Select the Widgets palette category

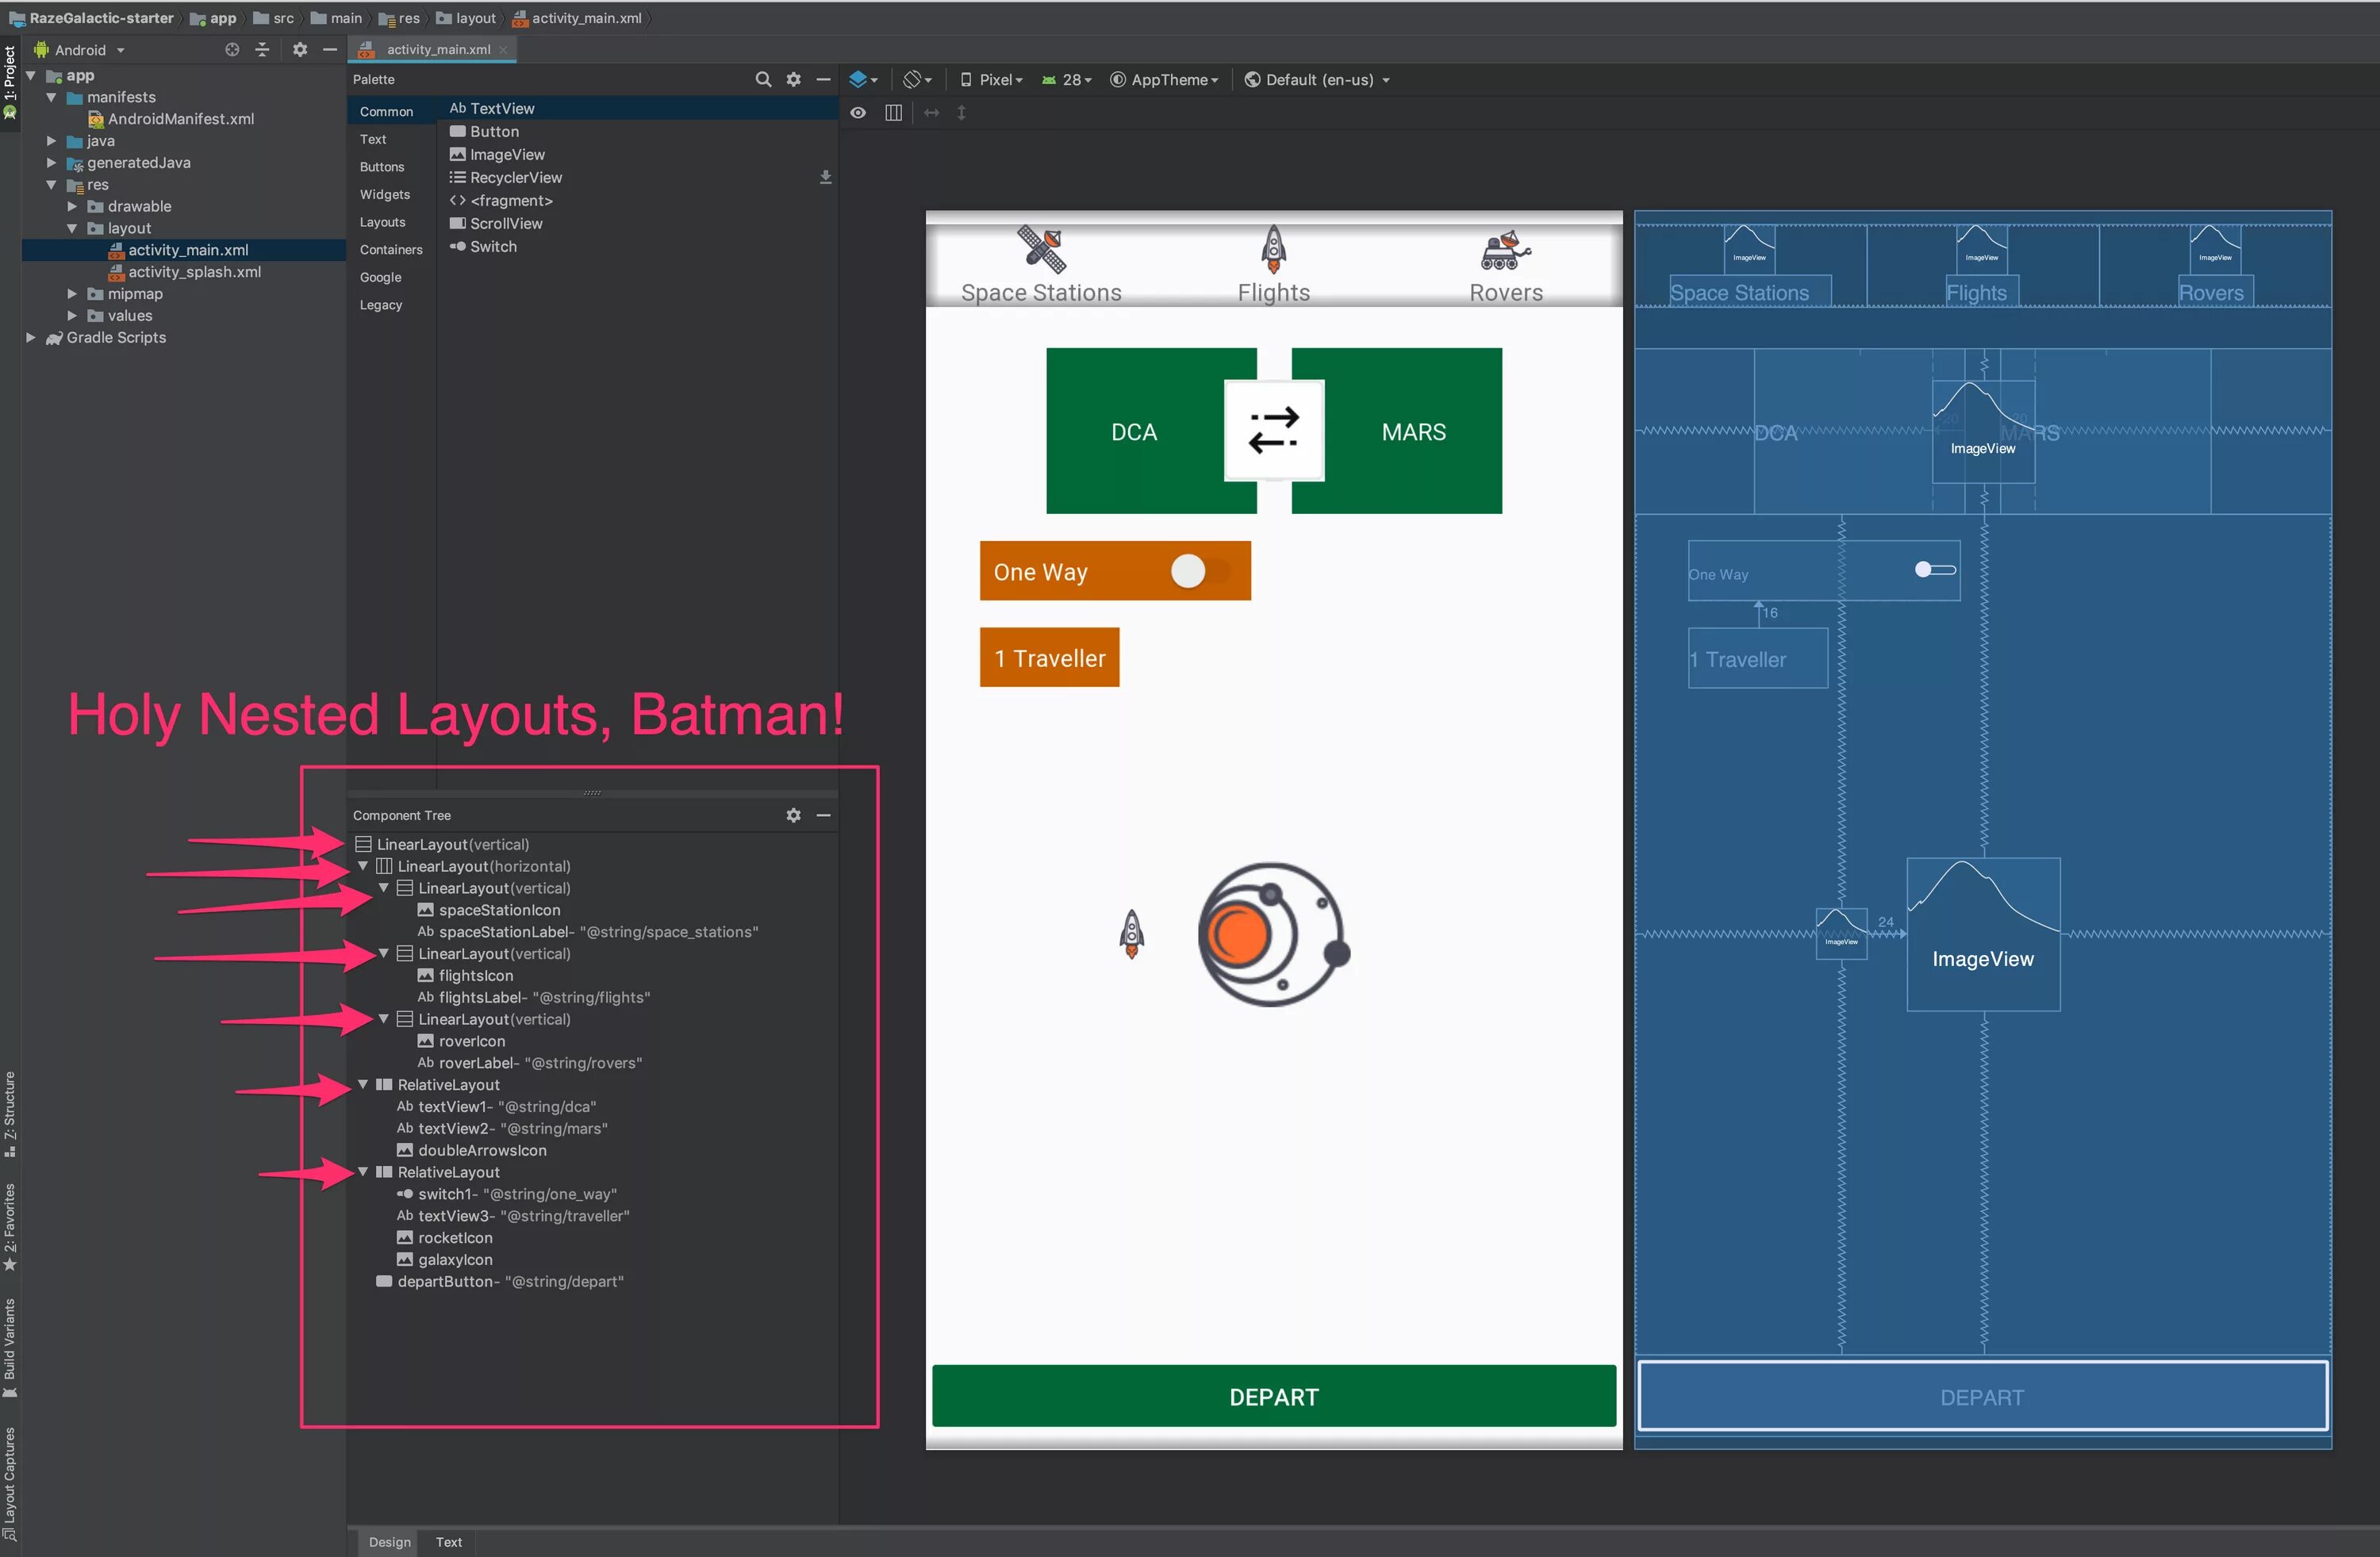pyautogui.click(x=385, y=194)
